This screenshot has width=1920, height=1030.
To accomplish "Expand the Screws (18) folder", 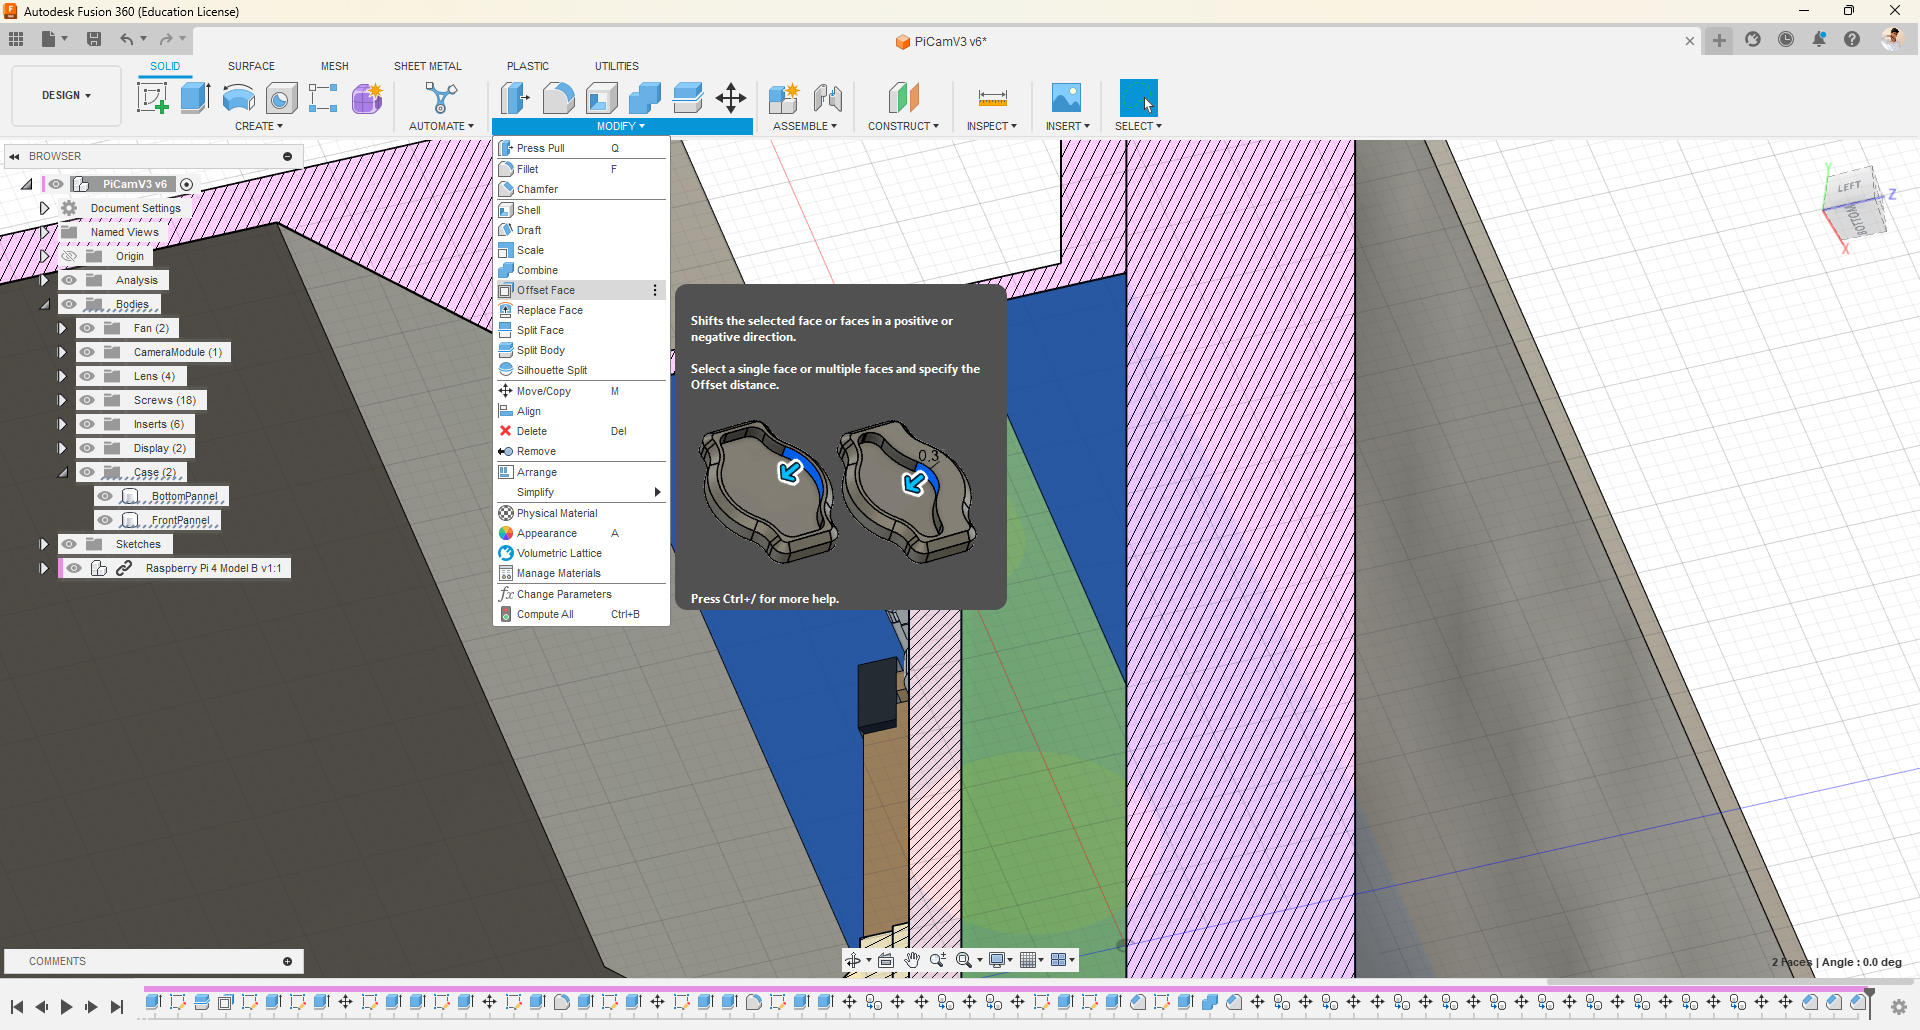I will pyautogui.click(x=62, y=400).
